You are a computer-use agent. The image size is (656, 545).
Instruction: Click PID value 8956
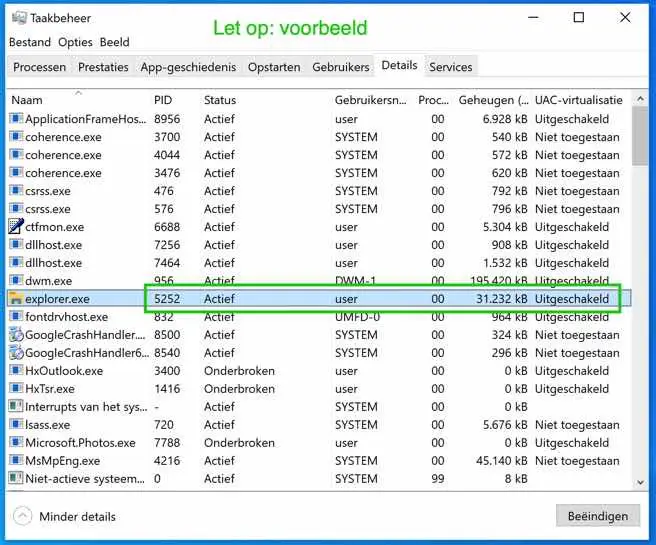point(167,119)
